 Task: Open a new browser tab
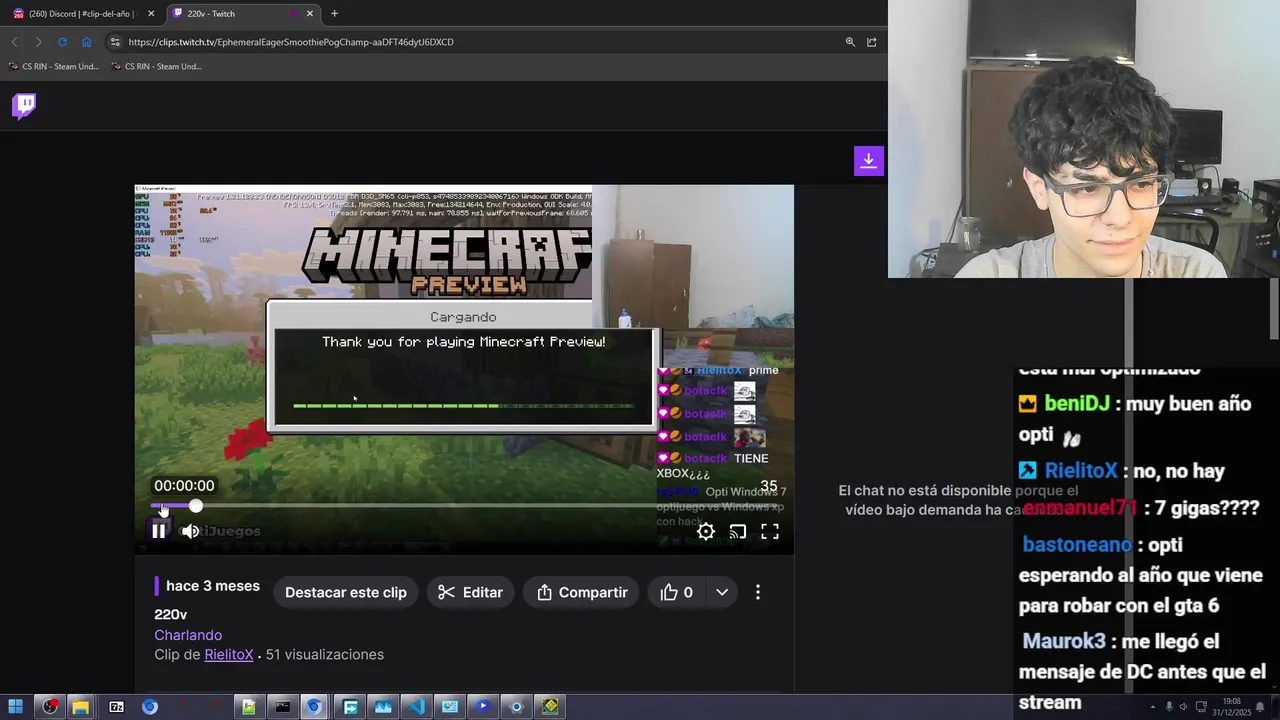(334, 14)
